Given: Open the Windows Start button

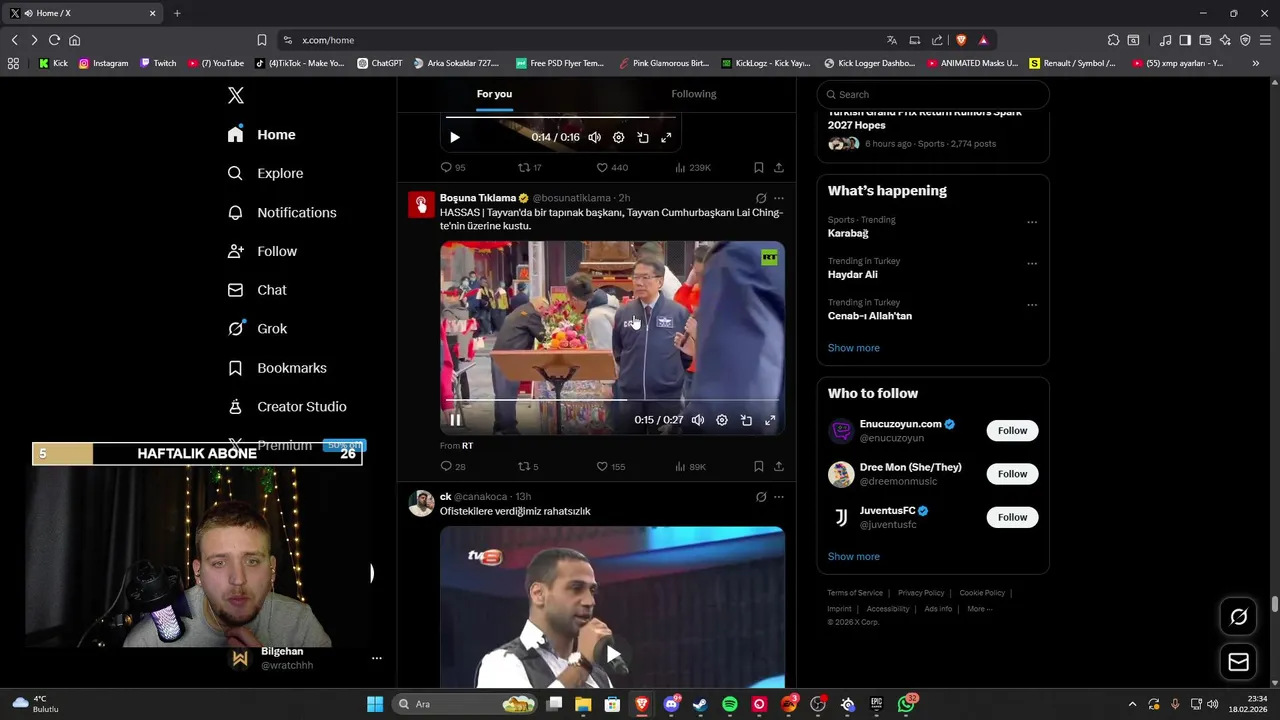Looking at the screenshot, I should pos(375,704).
